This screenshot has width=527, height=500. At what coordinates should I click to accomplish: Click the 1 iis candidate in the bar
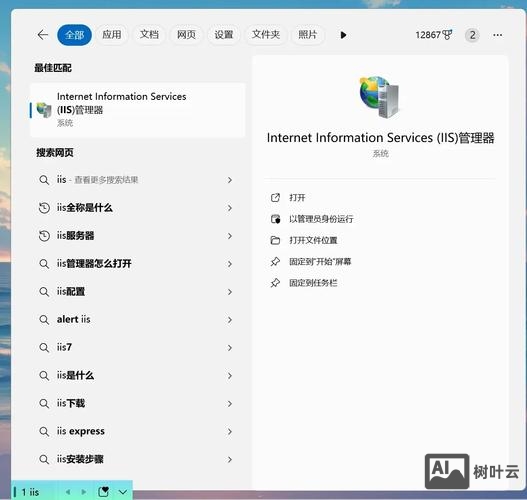pyautogui.click(x=31, y=492)
